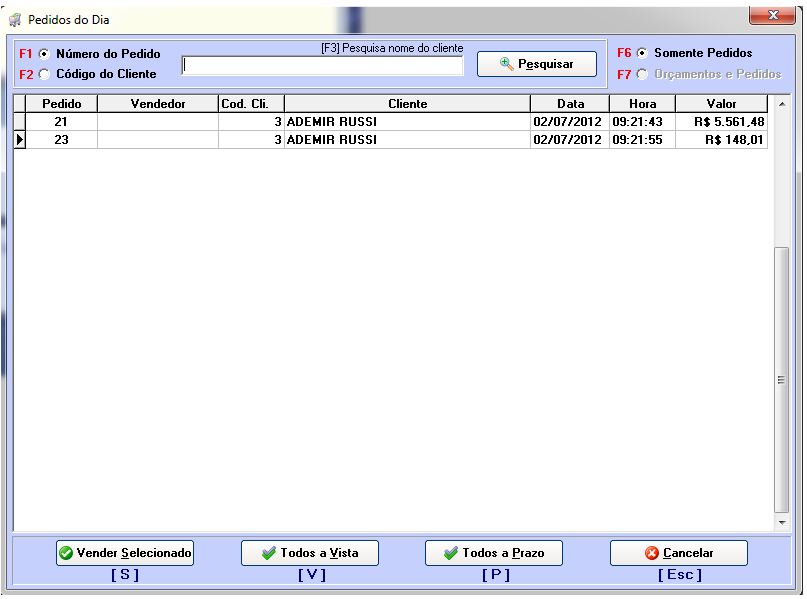The height and width of the screenshot is (599, 807).
Task: Click the [ V ] shortcut label
Action: pyautogui.click(x=312, y=575)
